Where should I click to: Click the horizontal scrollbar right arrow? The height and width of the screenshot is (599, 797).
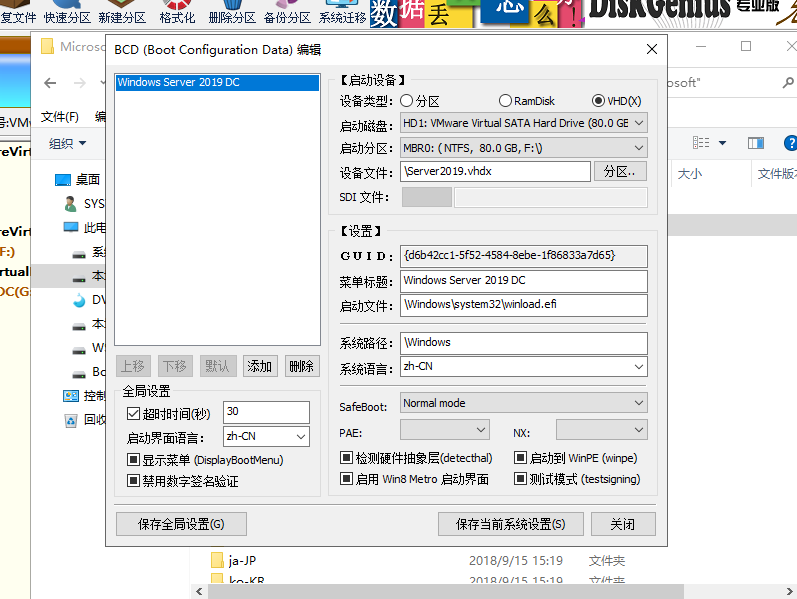pyautogui.click(x=789, y=591)
